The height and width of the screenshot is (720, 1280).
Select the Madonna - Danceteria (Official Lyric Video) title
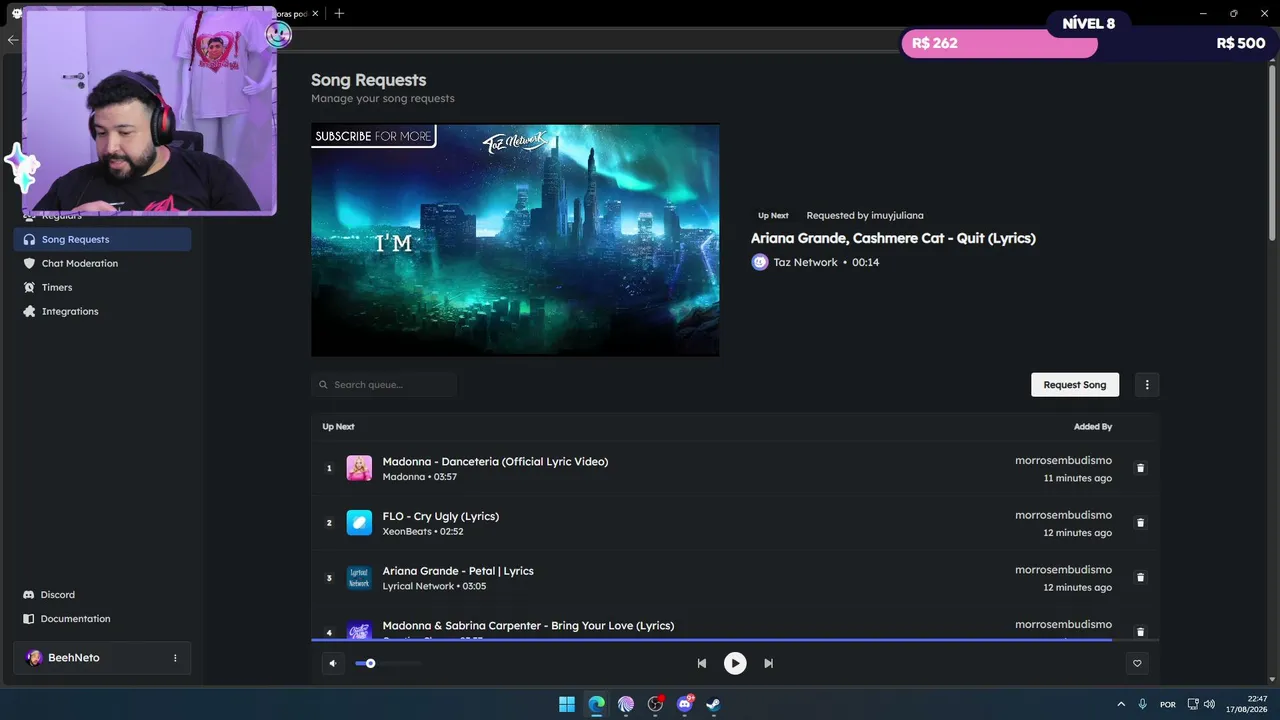pos(495,461)
